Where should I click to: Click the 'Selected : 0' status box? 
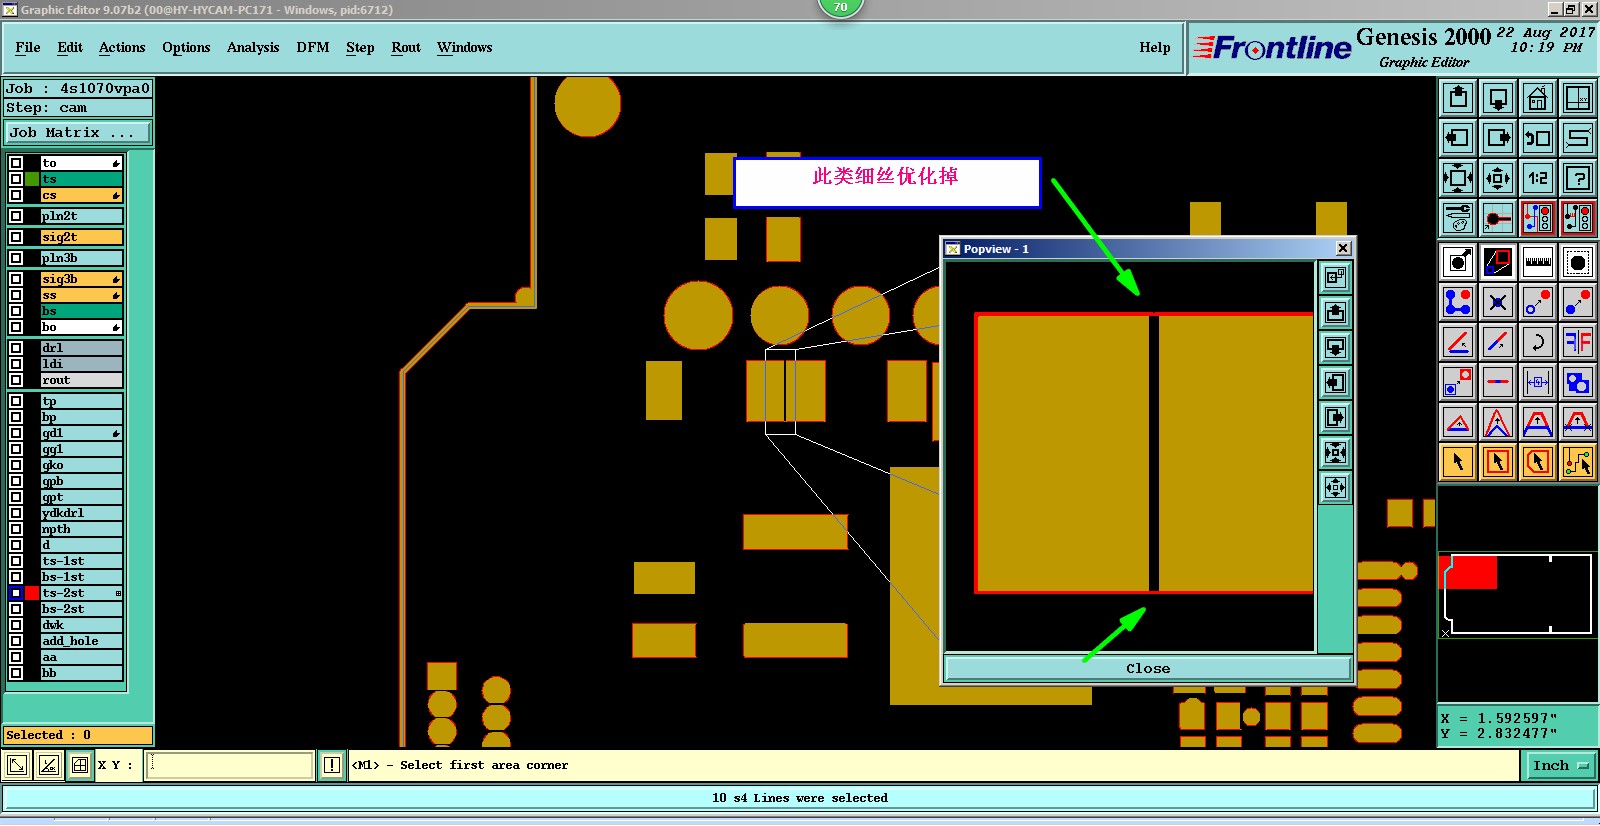click(78, 735)
